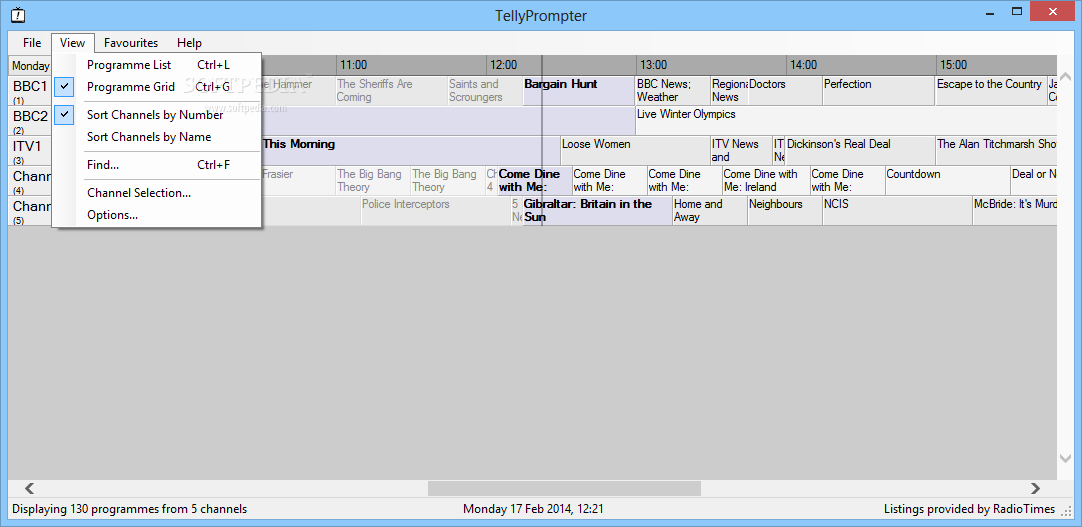This screenshot has width=1082, height=527.
Task: Select the Bargain Hunt programme
Action: tap(578, 90)
